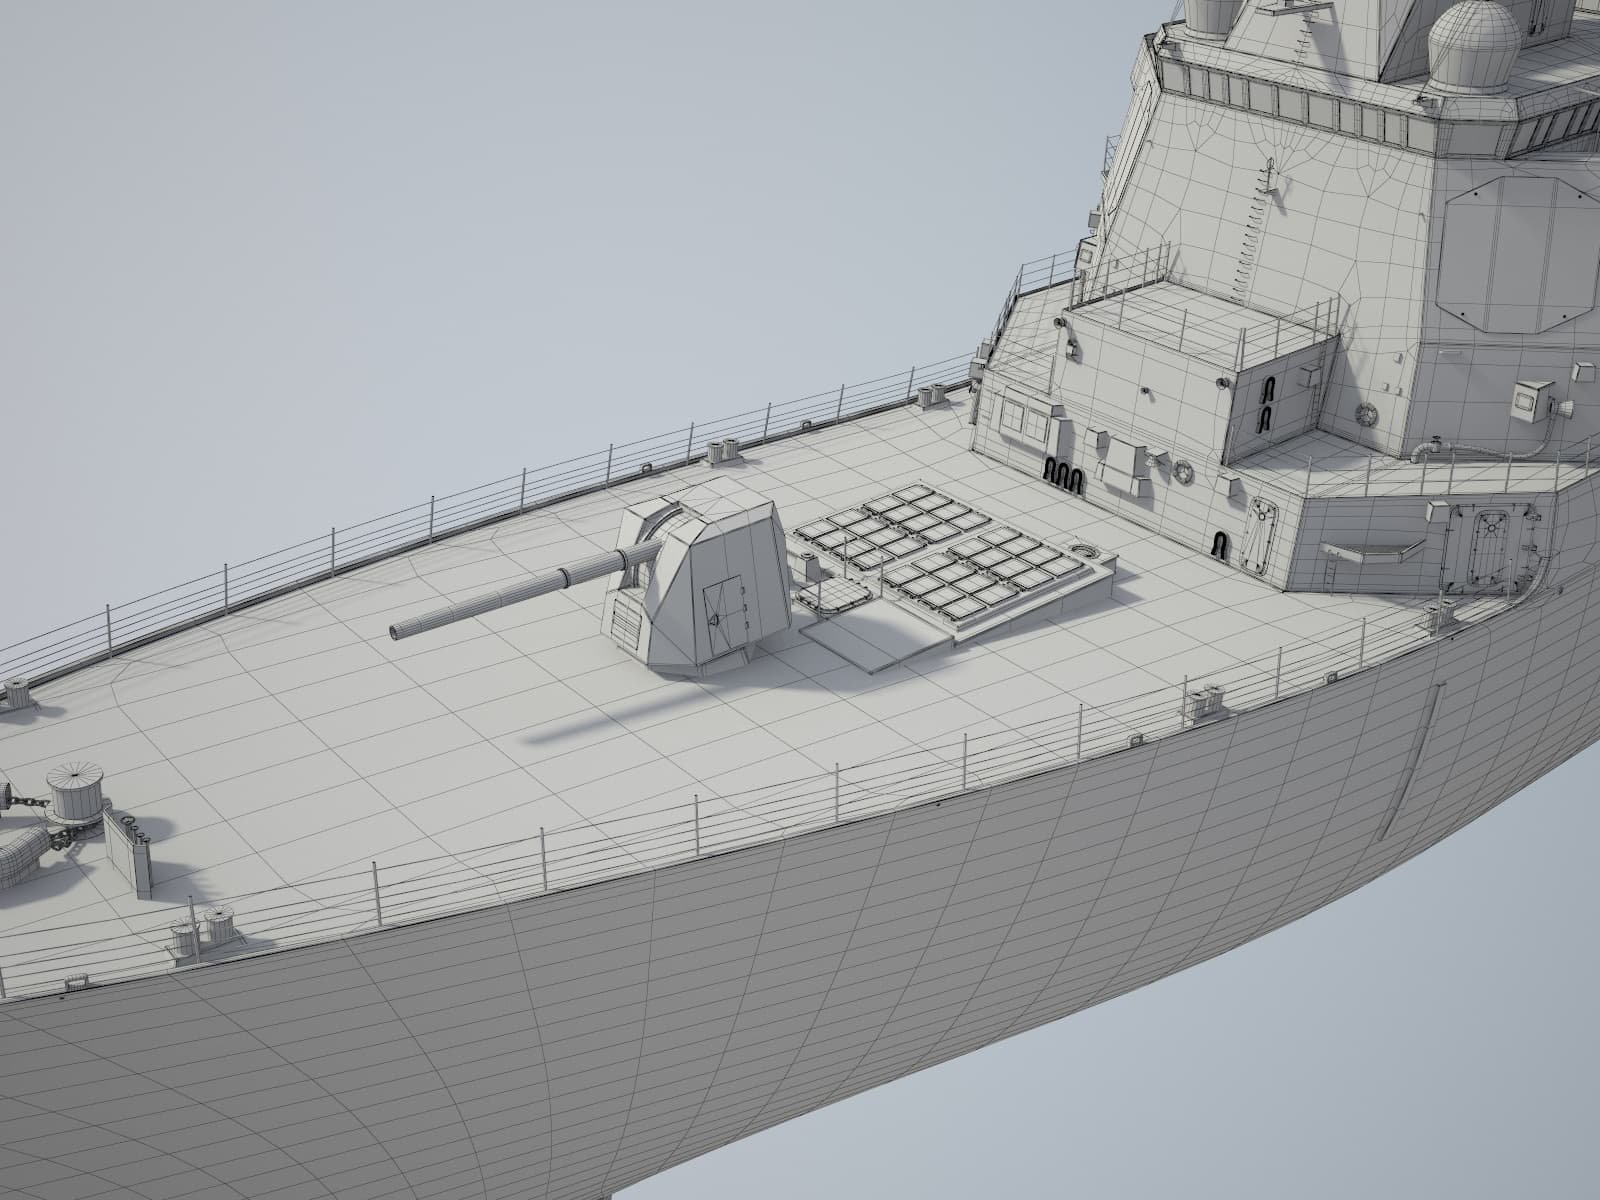Select the three black U-shaped vents group
Screen dimensions: 1600x1200
pos(1062,476)
